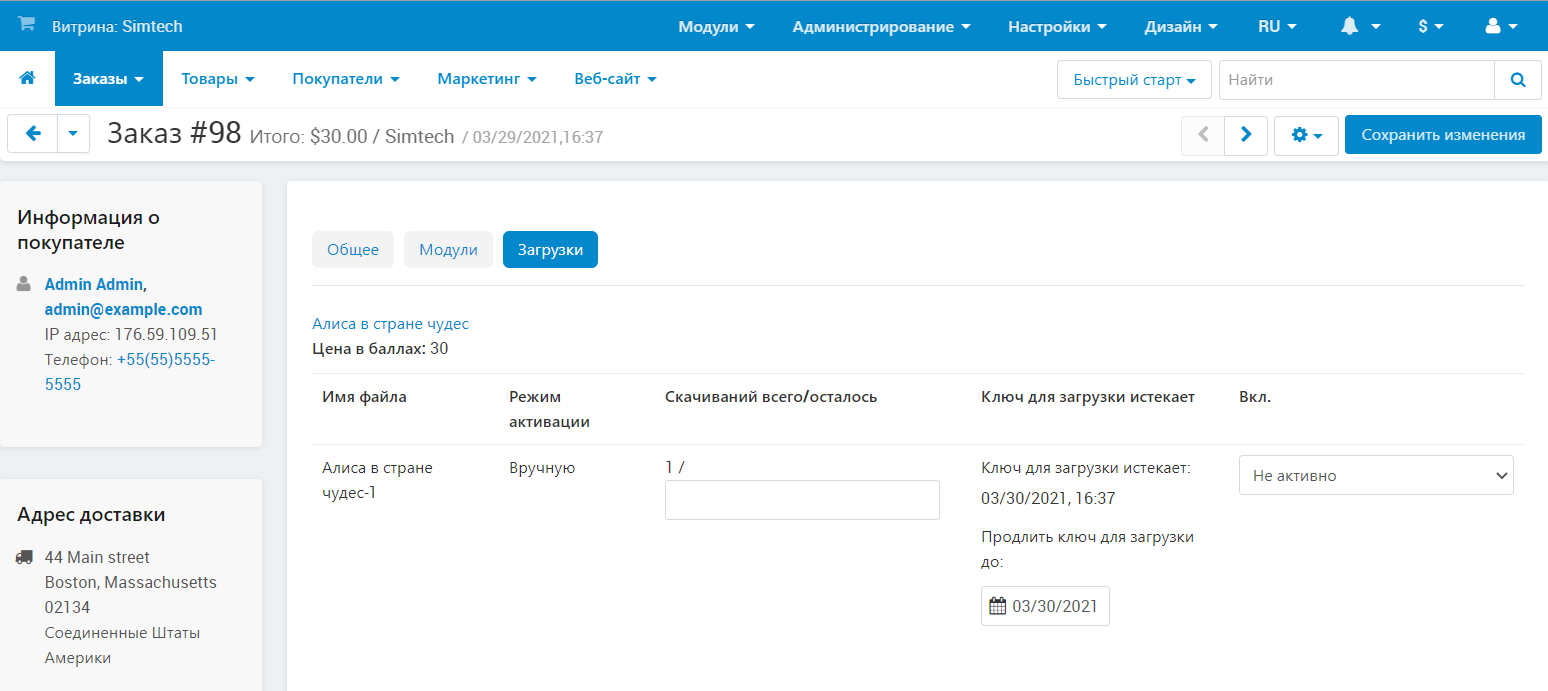
Task: Switch to the 'Модули' tab
Action: click(x=448, y=250)
